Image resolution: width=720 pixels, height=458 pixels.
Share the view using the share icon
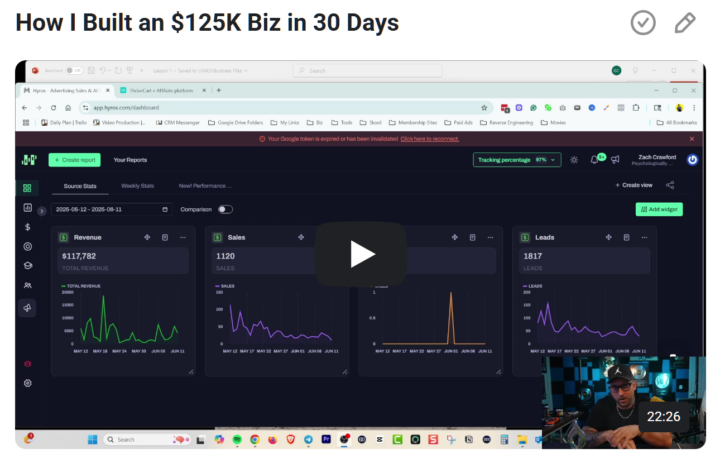[x=670, y=185]
